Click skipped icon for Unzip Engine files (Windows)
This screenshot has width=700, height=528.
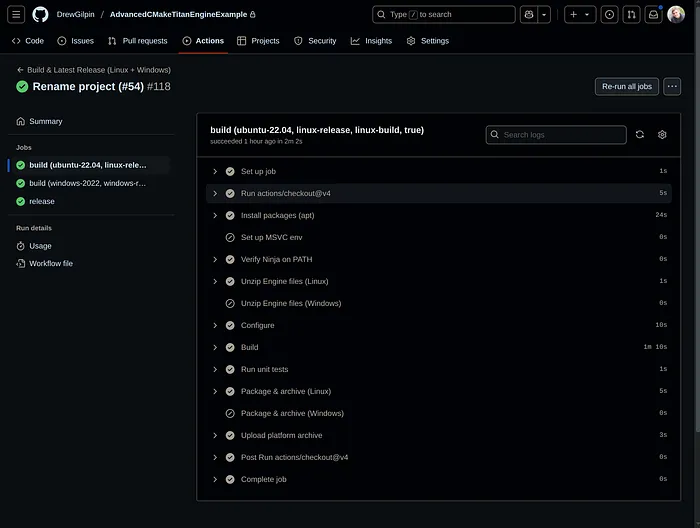pyautogui.click(x=230, y=303)
